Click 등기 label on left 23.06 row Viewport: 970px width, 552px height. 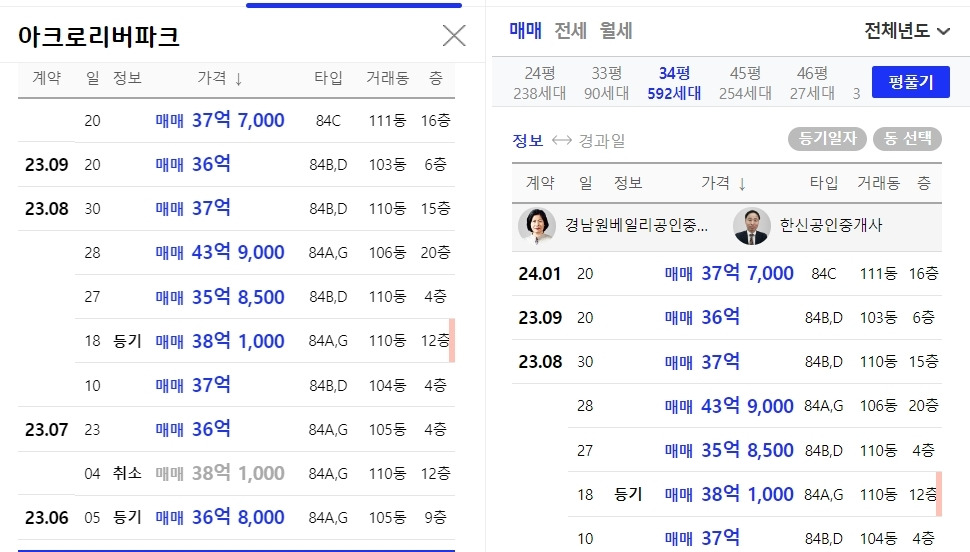point(127,517)
